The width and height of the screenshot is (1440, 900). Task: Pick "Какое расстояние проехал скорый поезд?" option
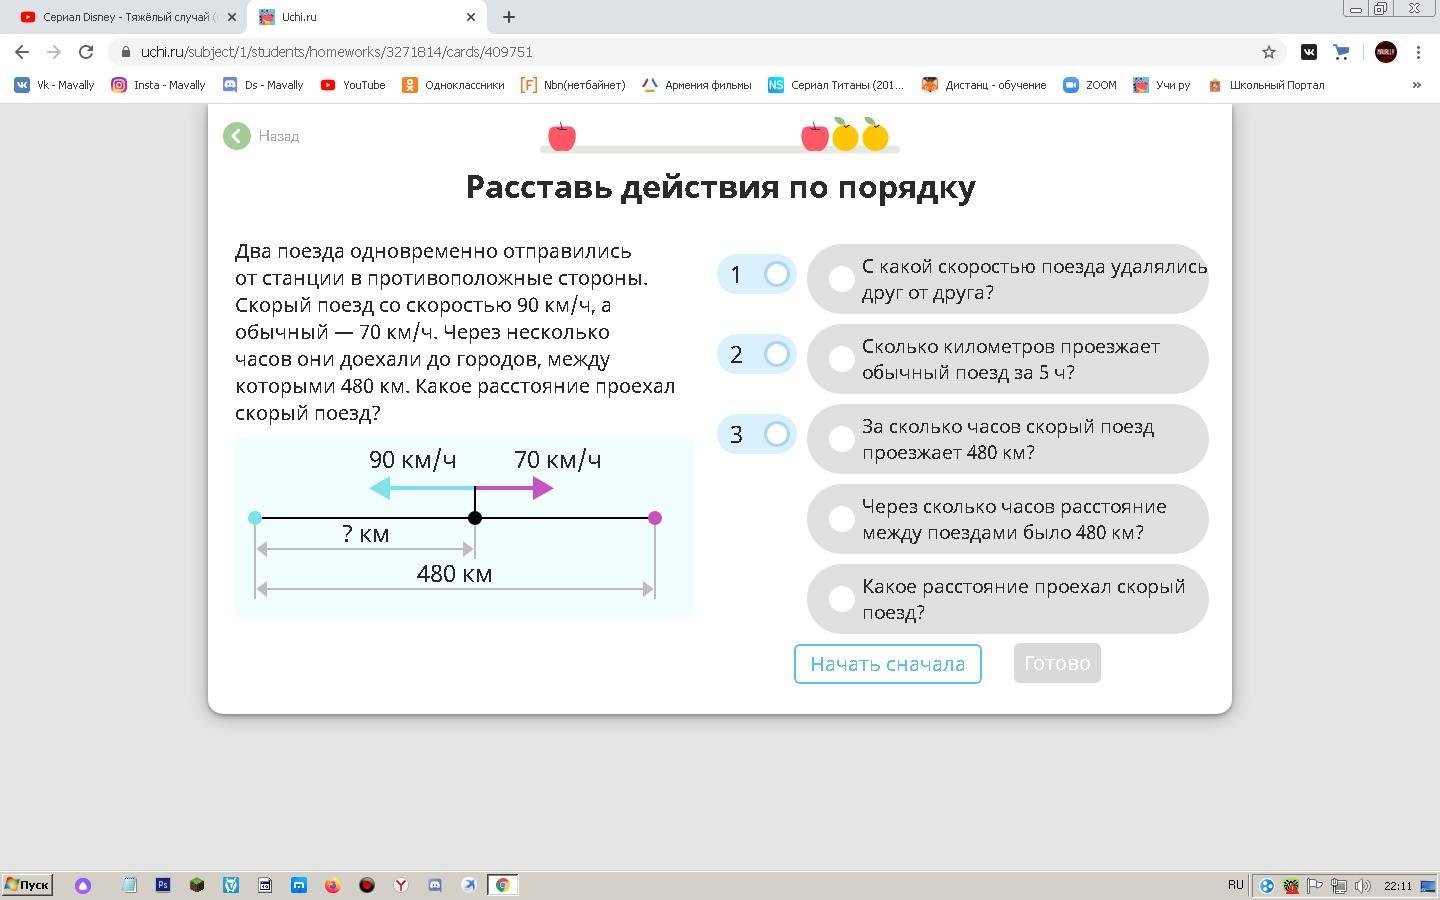1008,599
